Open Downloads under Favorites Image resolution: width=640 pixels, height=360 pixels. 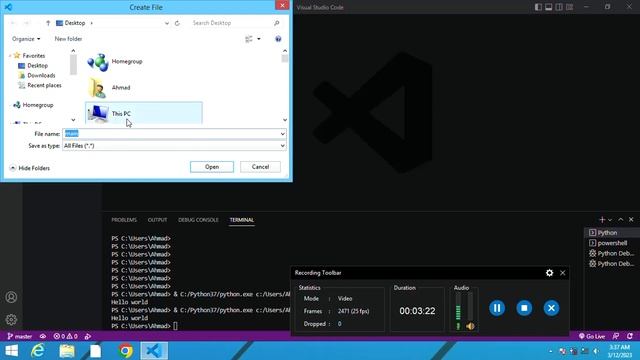click(41, 75)
